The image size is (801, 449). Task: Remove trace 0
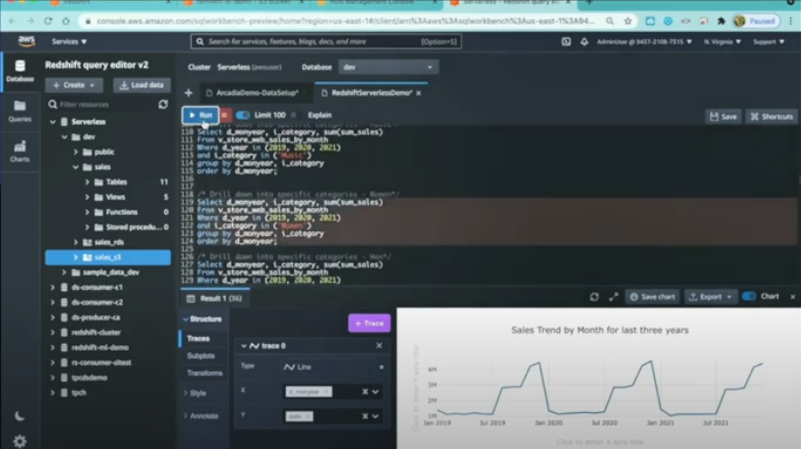click(x=379, y=346)
